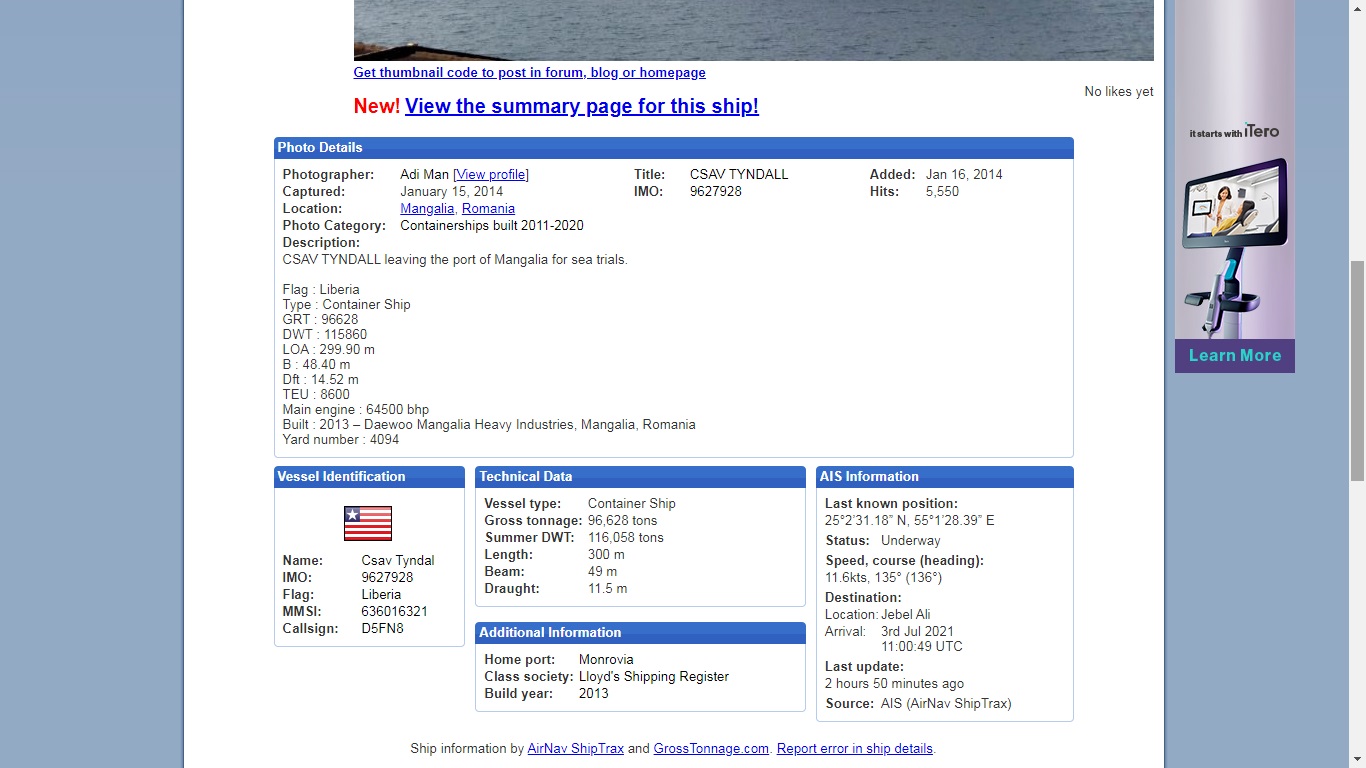Select last known position coordinates
Screen dimensions: 1366x768
(910, 521)
